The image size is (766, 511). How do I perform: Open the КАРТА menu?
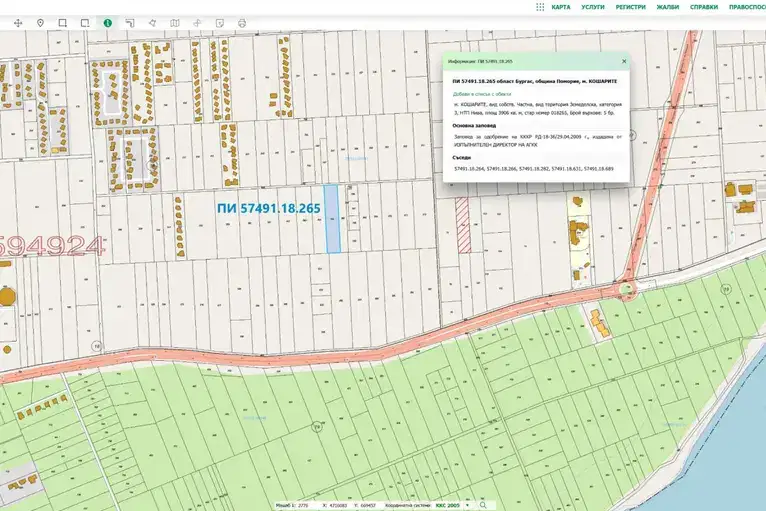tap(561, 7)
